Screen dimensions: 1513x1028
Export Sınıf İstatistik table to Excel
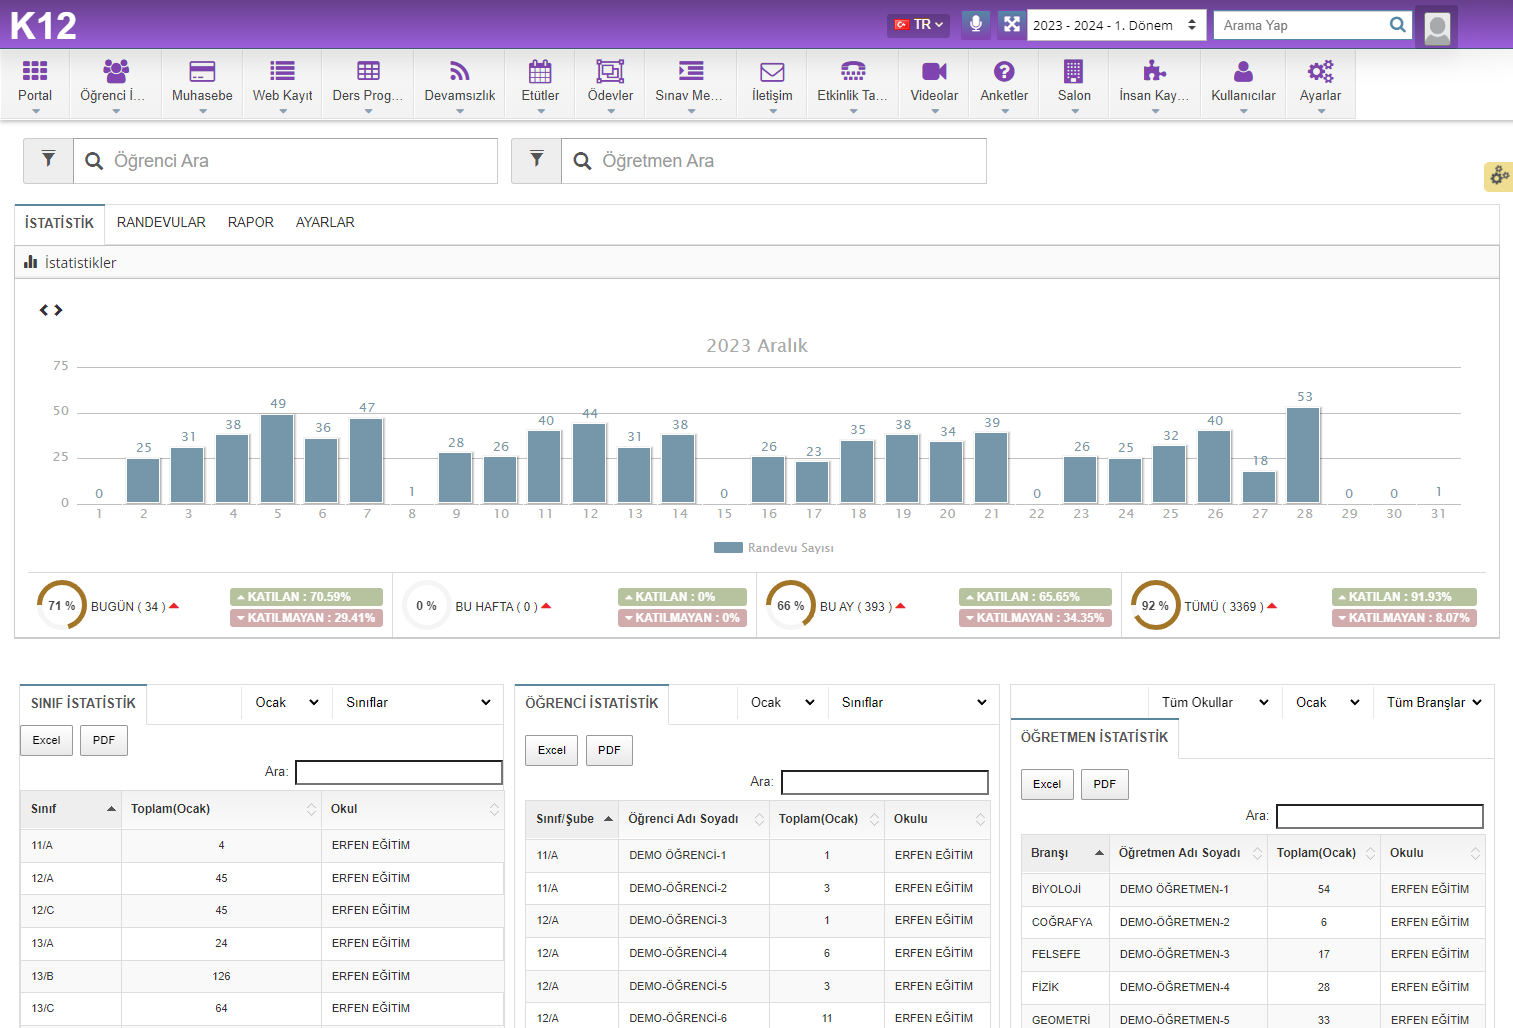46,741
